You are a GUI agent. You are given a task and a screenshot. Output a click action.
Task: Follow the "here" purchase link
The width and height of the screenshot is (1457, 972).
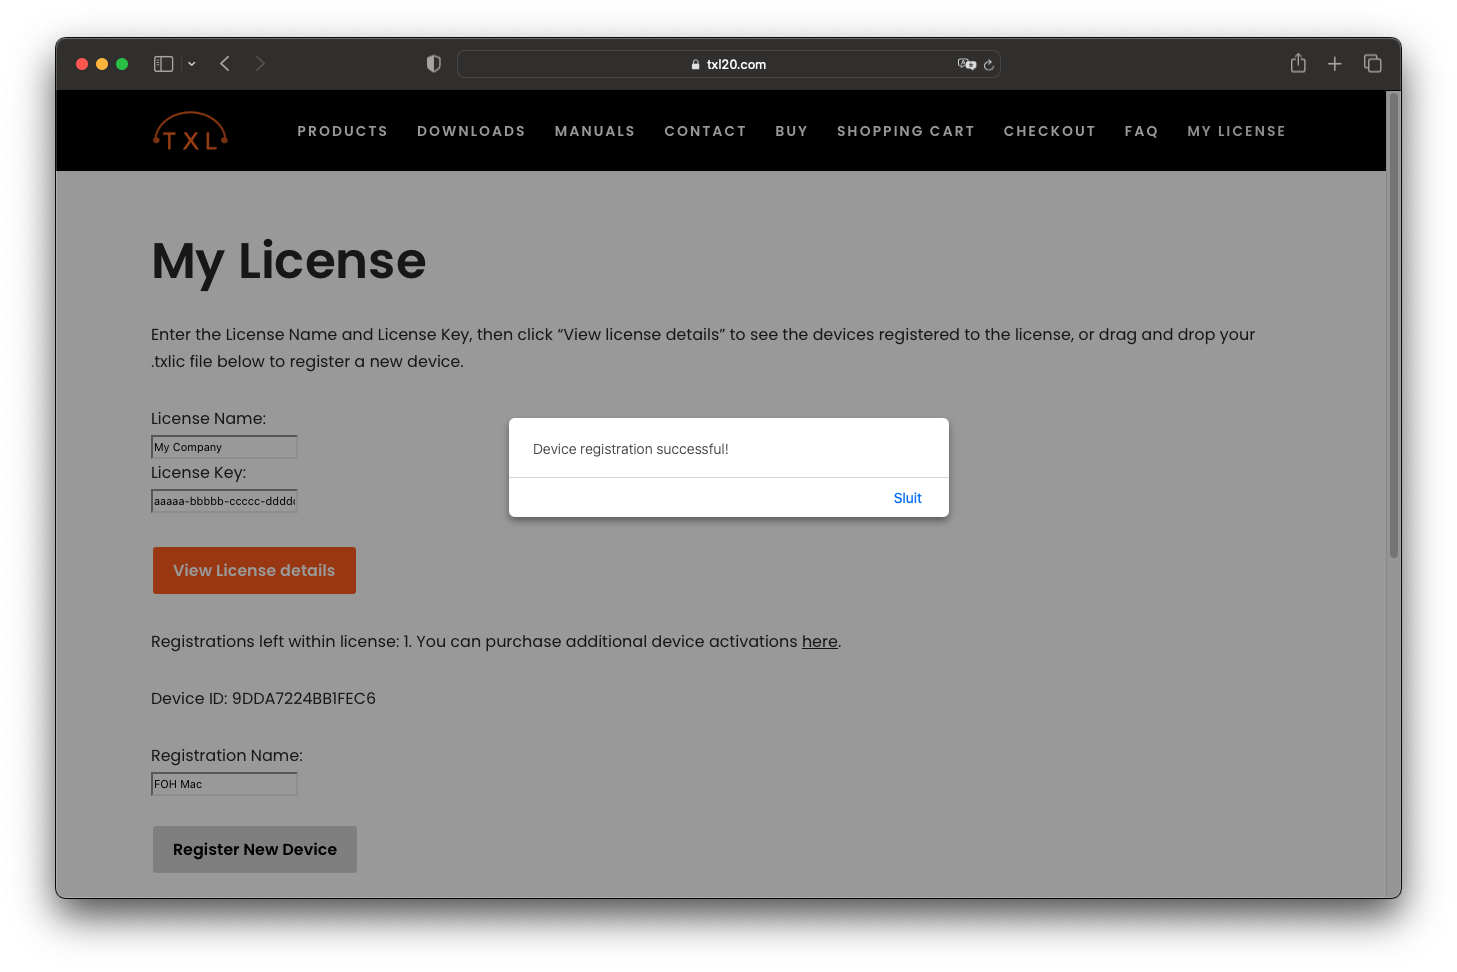click(819, 642)
